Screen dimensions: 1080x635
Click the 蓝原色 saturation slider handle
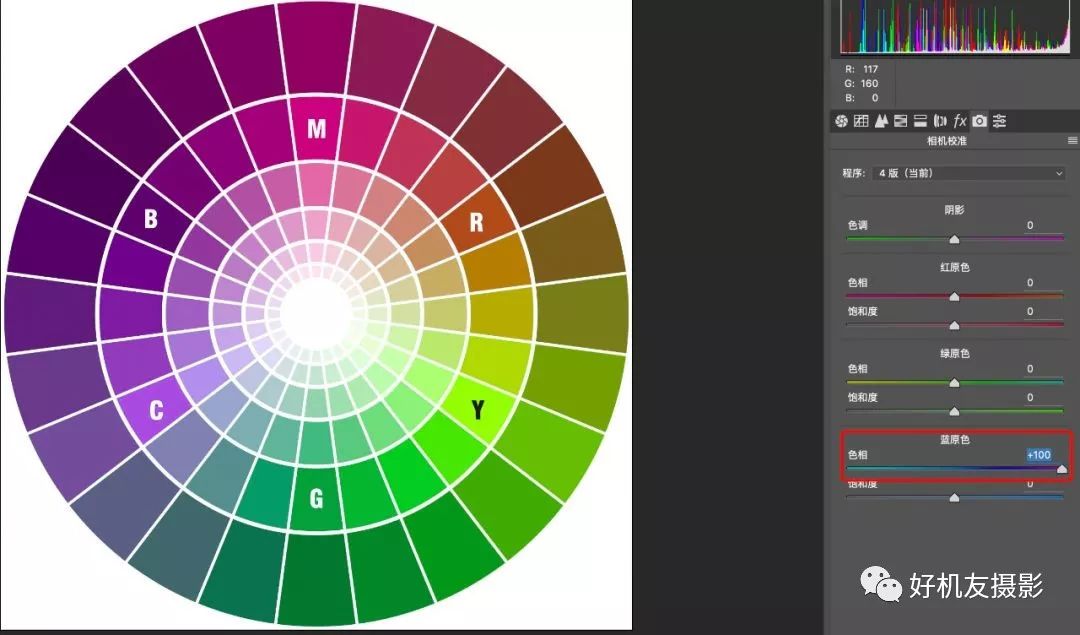(x=955, y=497)
